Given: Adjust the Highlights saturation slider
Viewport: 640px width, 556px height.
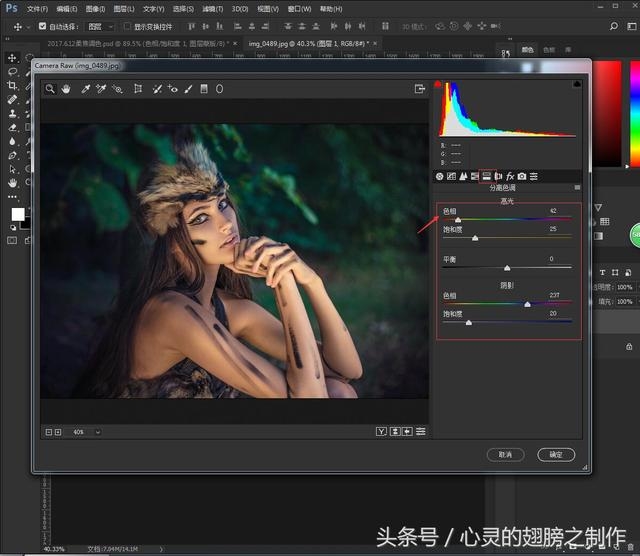Looking at the screenshot, I should point(475,238).
